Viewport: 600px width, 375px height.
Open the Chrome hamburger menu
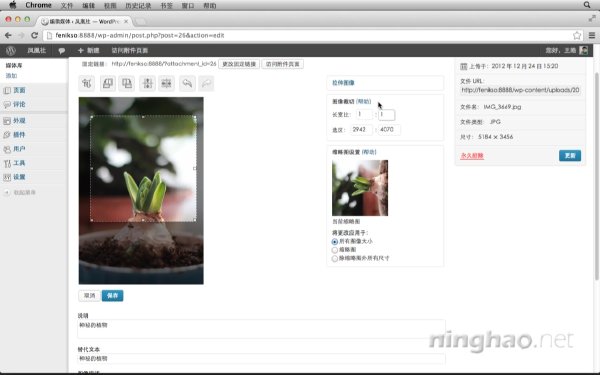click(592, 36)
